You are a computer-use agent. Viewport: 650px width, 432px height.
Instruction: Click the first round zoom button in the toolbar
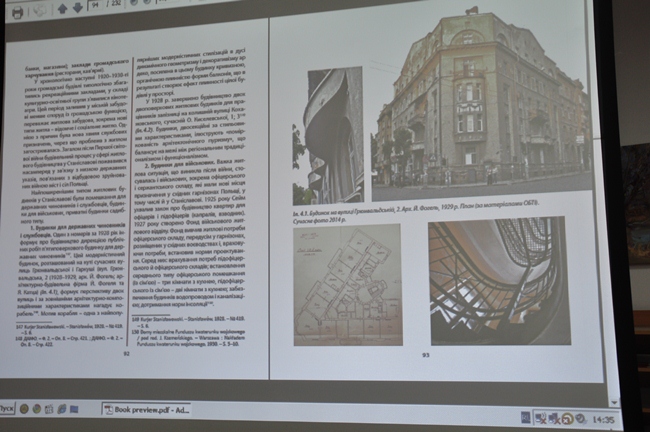coord(134,2)
